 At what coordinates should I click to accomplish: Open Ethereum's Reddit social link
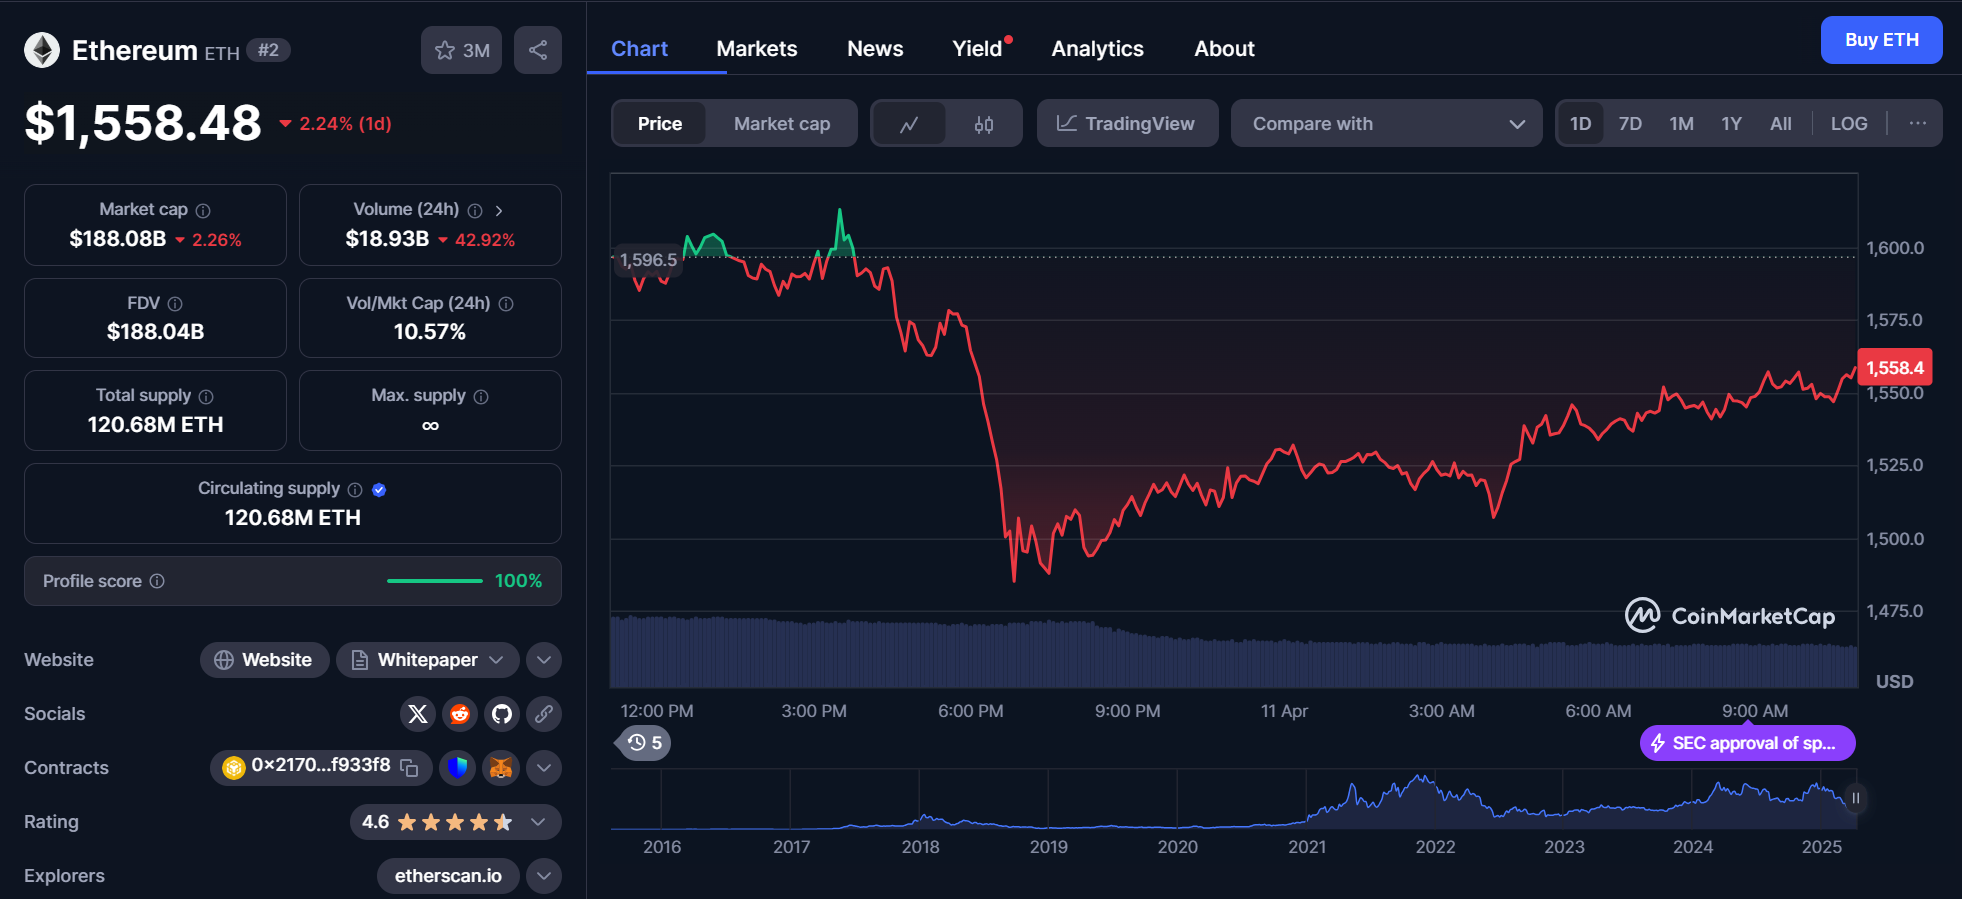tap(460, 714)
